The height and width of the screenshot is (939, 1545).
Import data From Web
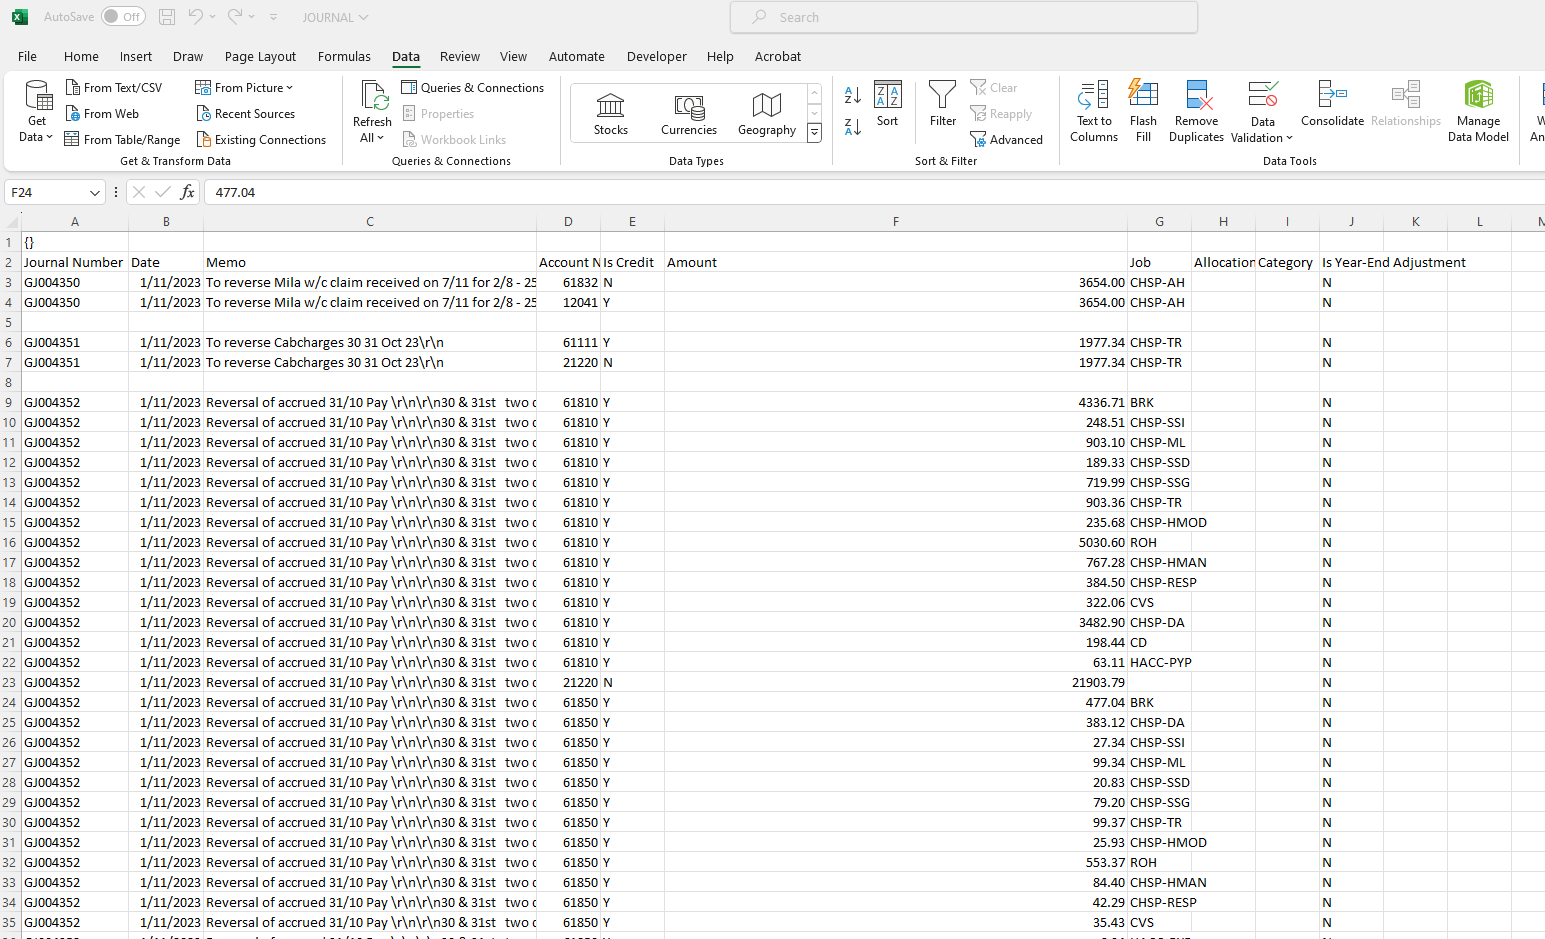(x=102, y=114)
